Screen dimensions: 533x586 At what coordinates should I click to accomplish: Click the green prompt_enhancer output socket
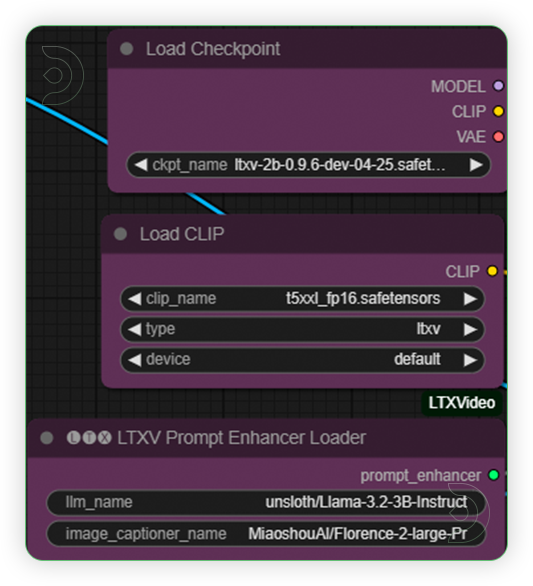[493, 475]
